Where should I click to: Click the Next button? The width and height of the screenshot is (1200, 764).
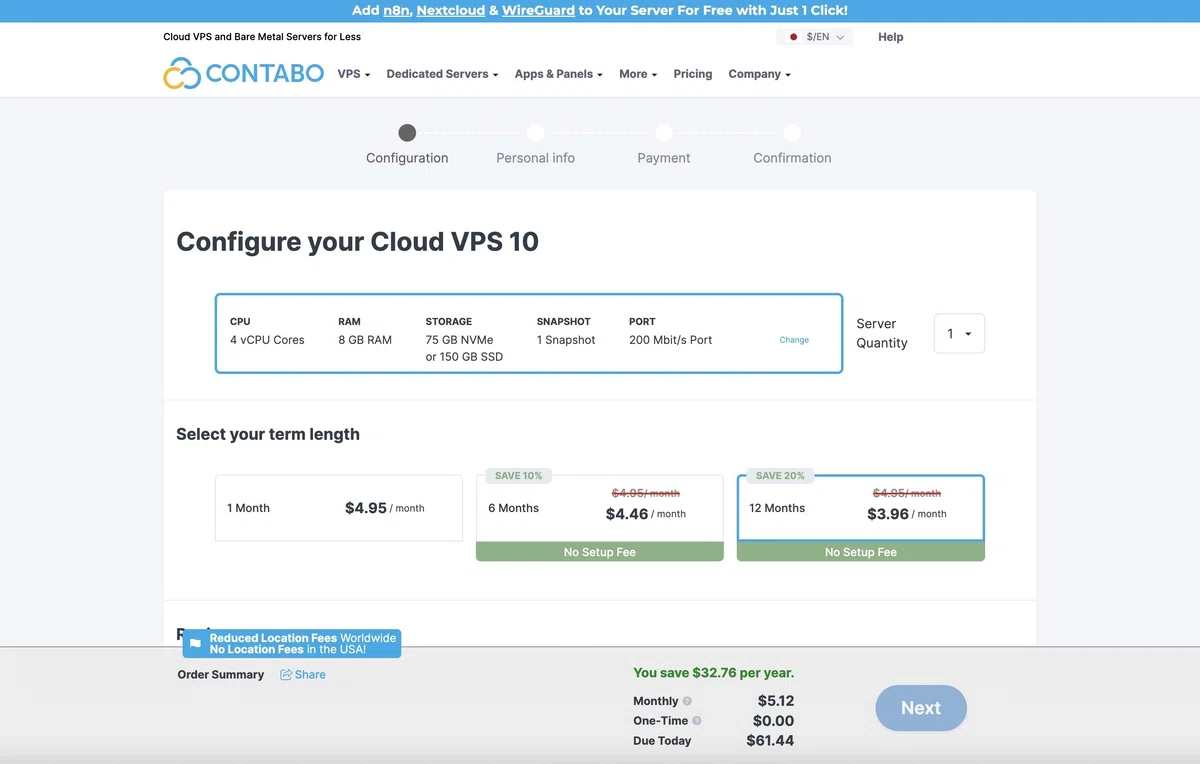click(x=921, y=708)
